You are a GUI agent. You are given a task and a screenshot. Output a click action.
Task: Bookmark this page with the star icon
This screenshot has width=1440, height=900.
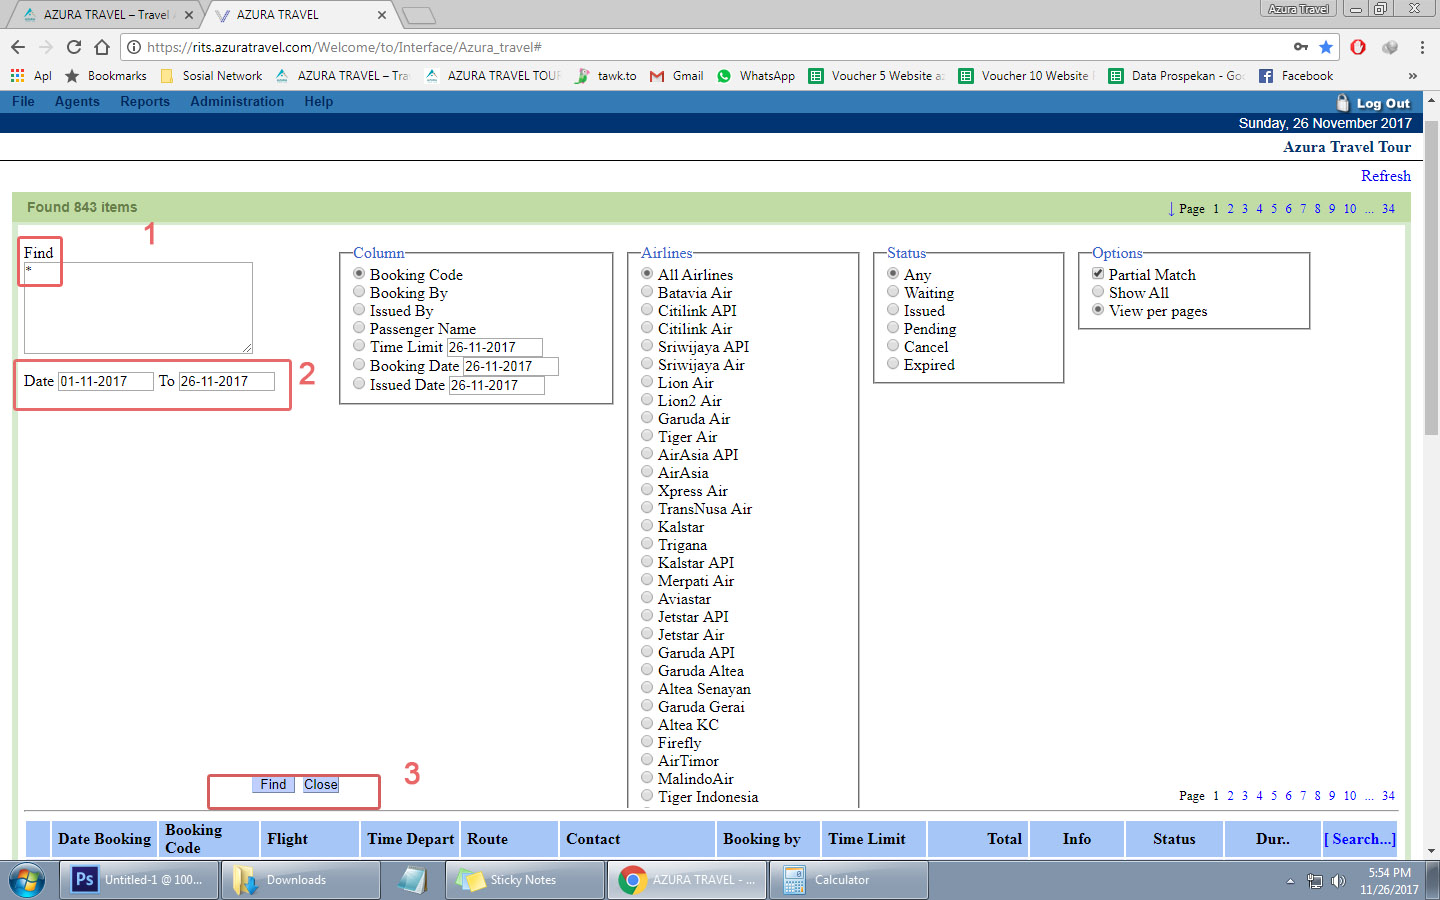(x=1326, y=47)
